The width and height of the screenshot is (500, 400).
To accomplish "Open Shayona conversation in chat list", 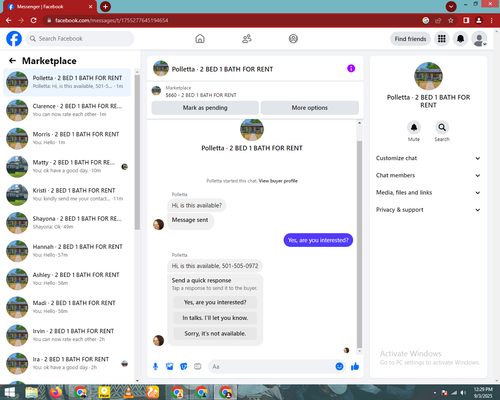I will 67,223.
